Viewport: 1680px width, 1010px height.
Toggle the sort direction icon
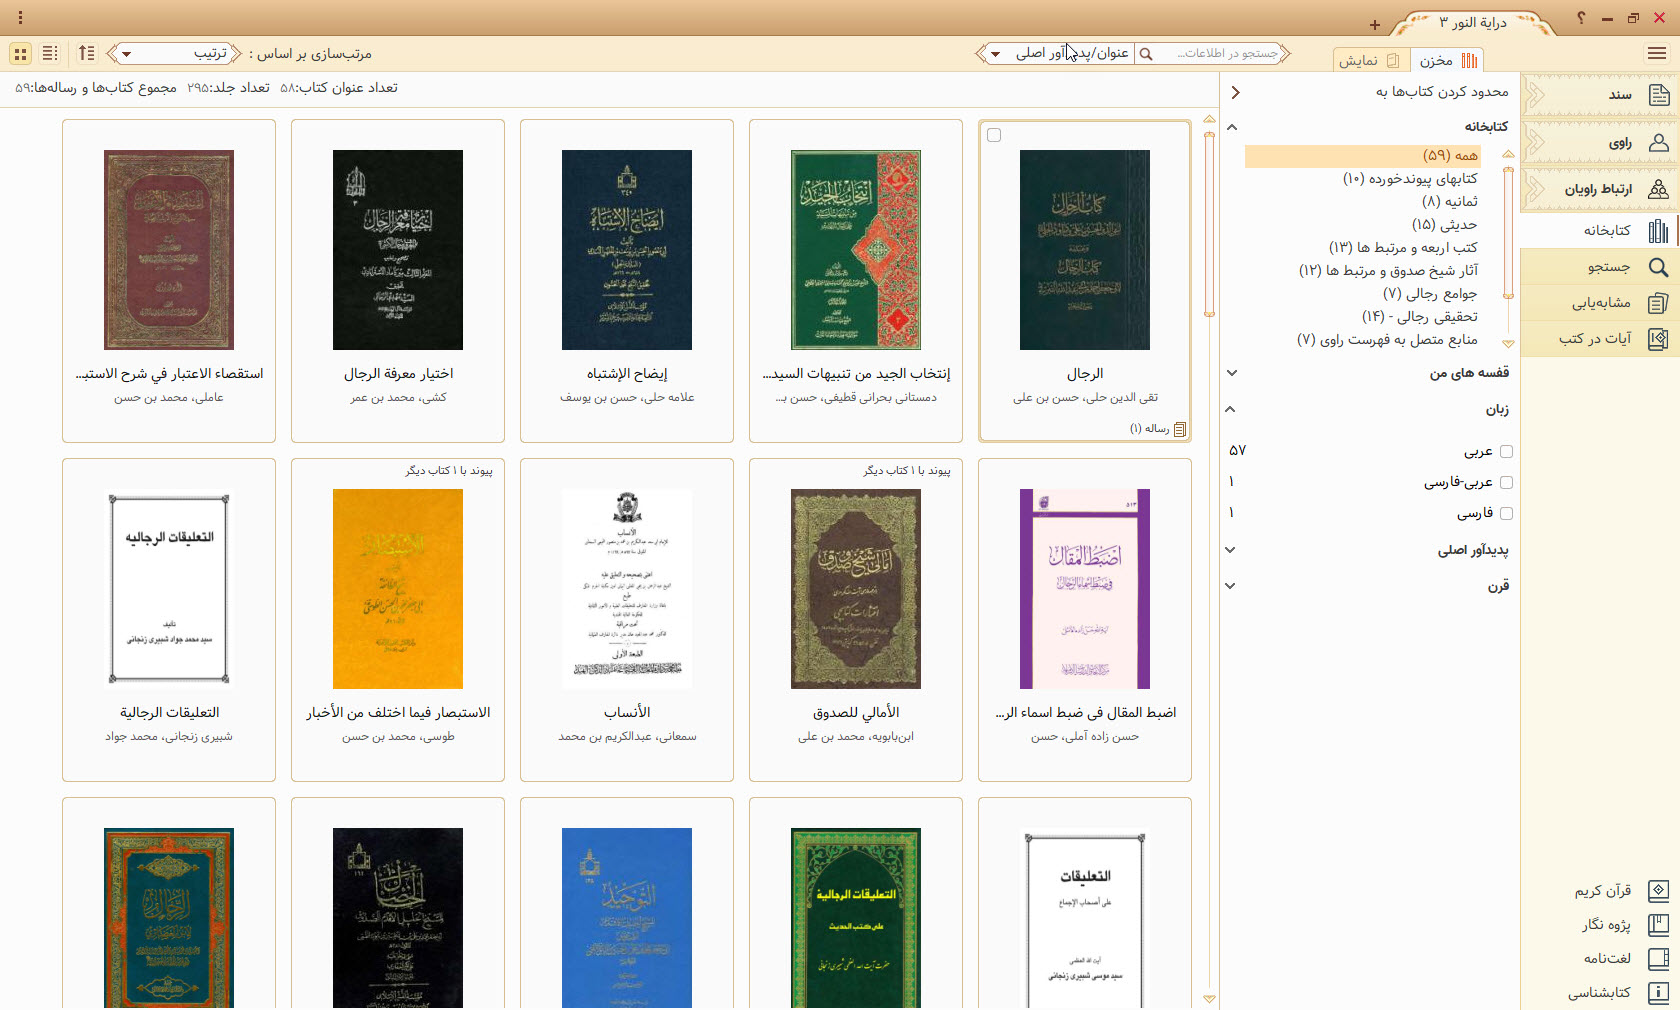(x=87, y=53)
